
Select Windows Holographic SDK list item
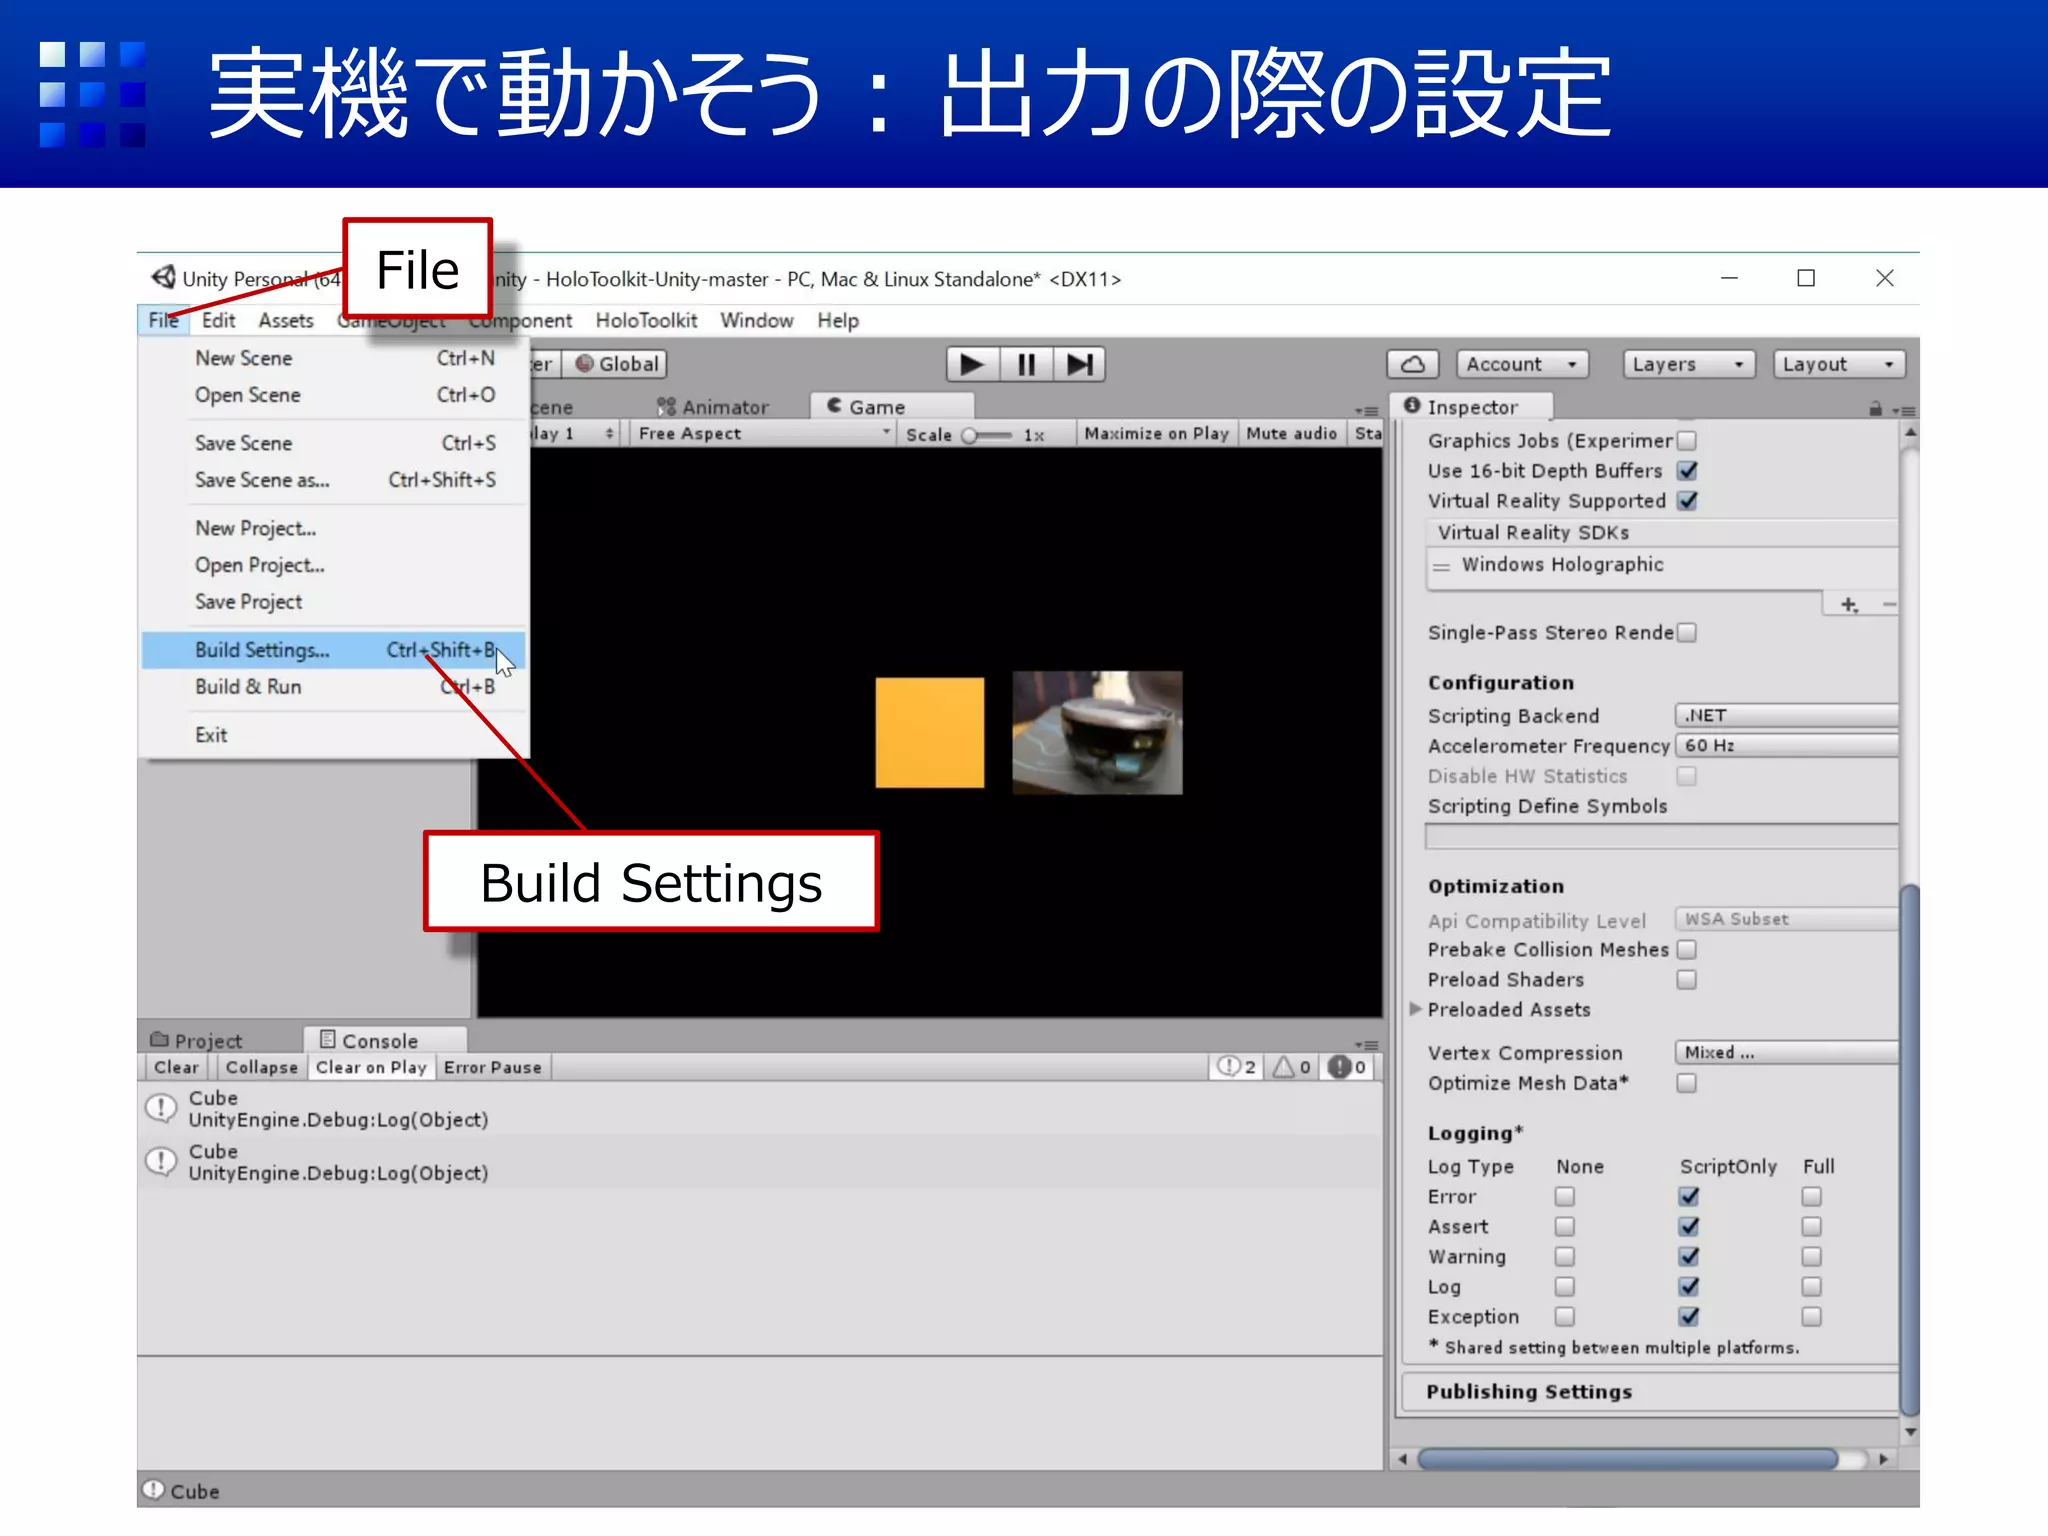[1663, 564]
